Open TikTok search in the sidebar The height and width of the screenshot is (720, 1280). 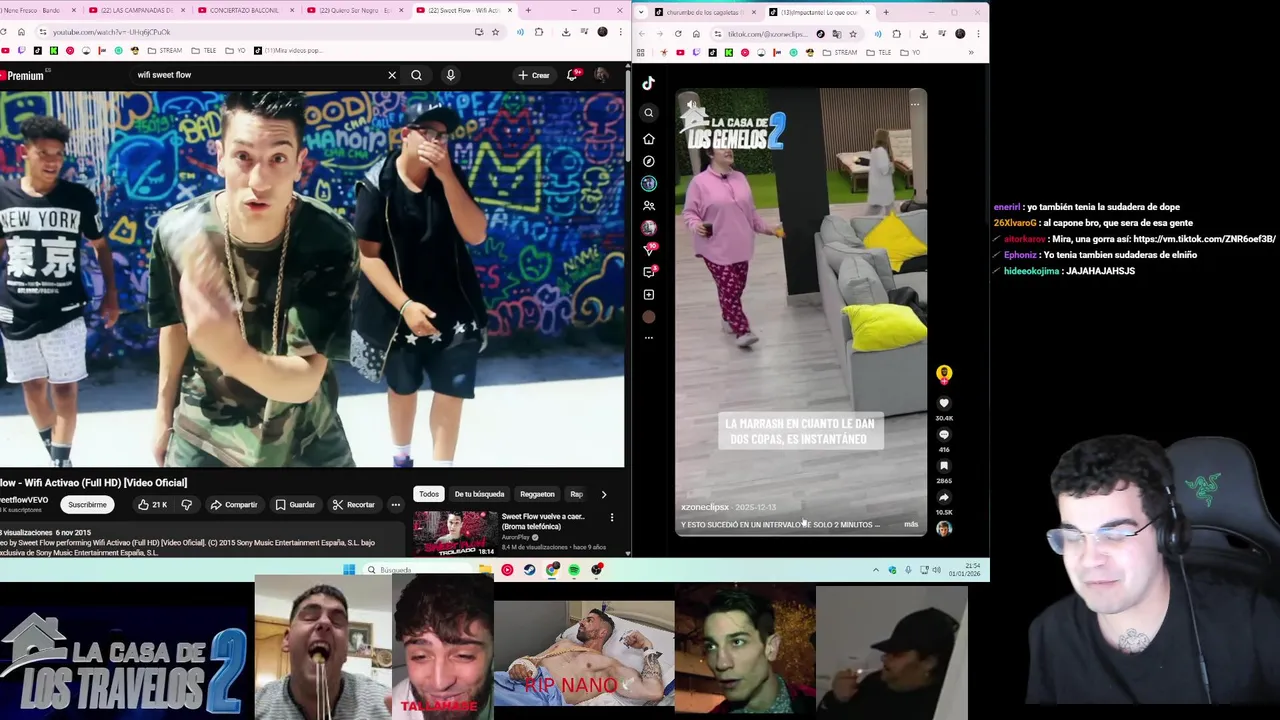(648, 113)
